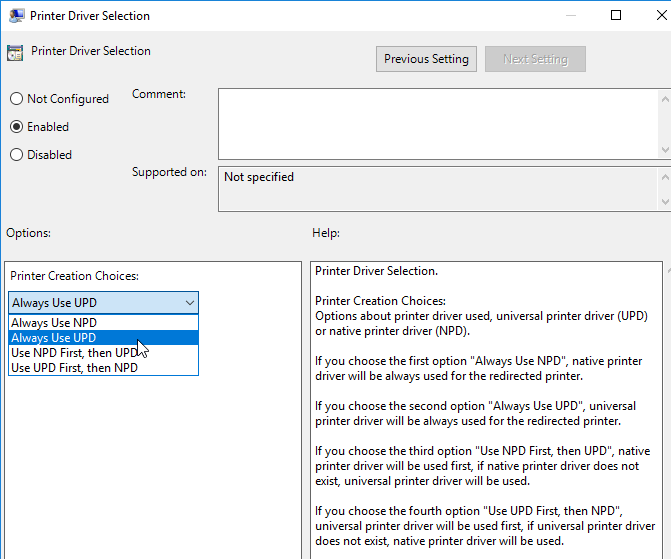Select the Enabled radio button

16,127
